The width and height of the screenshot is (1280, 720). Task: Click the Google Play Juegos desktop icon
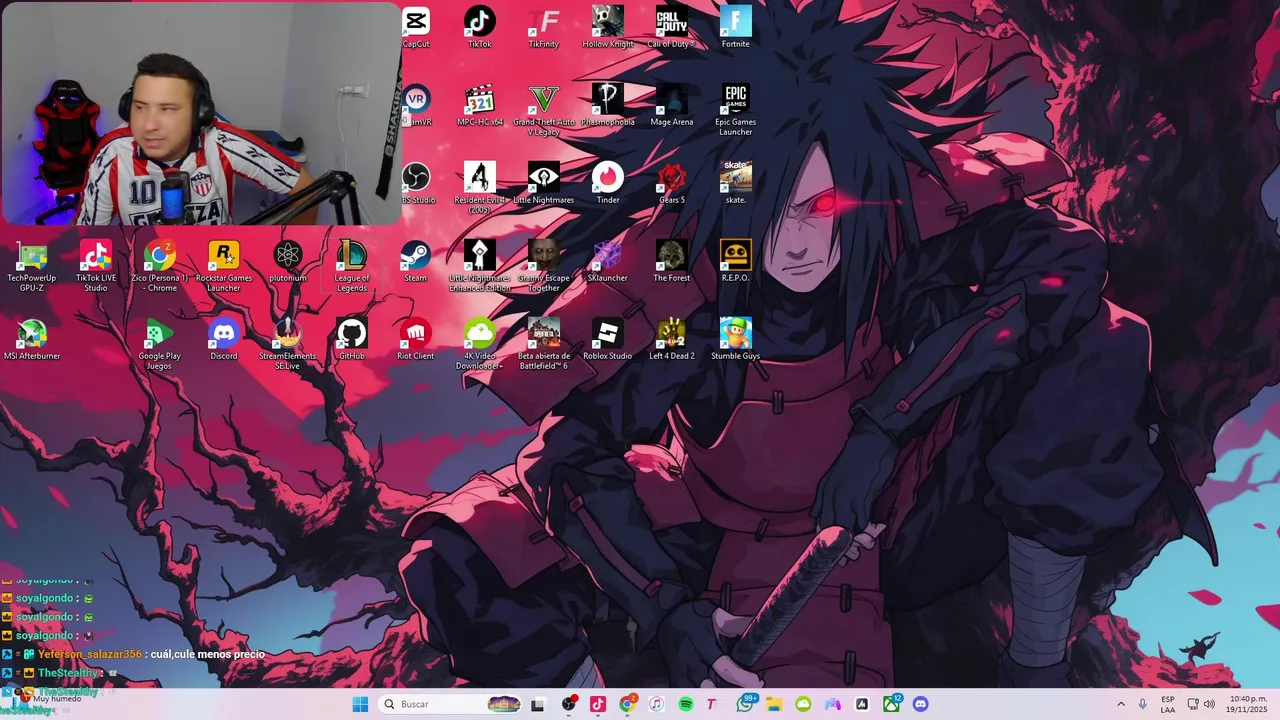[x=160, y=344]
